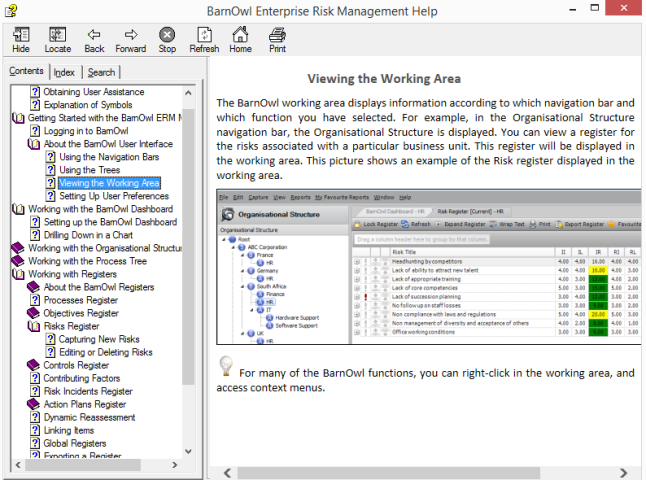Go back with the Back arrow
646x480 pixels.
pos(94,35)
